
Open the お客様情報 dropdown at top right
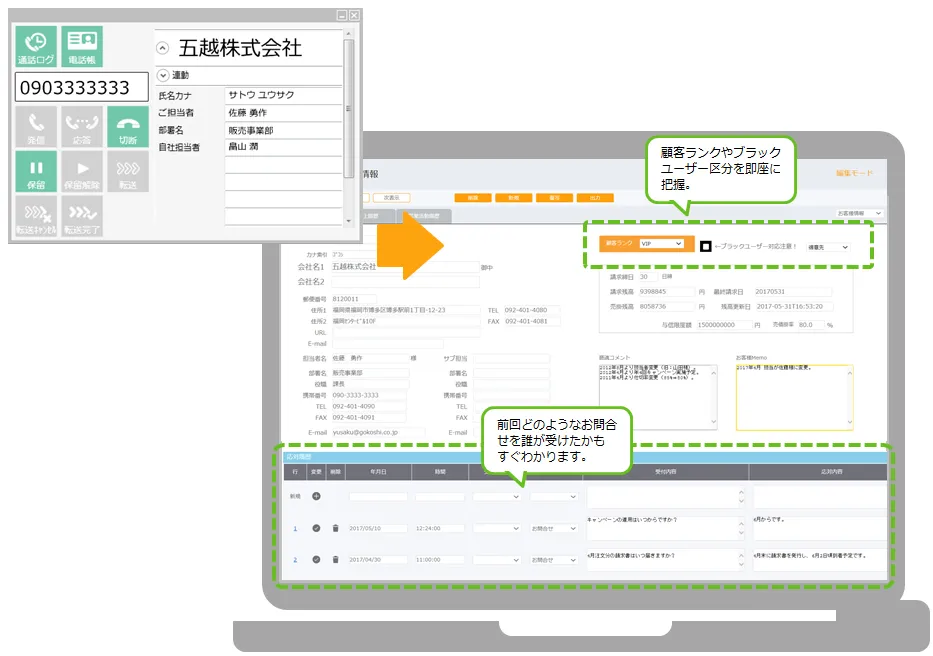[859, 213]
